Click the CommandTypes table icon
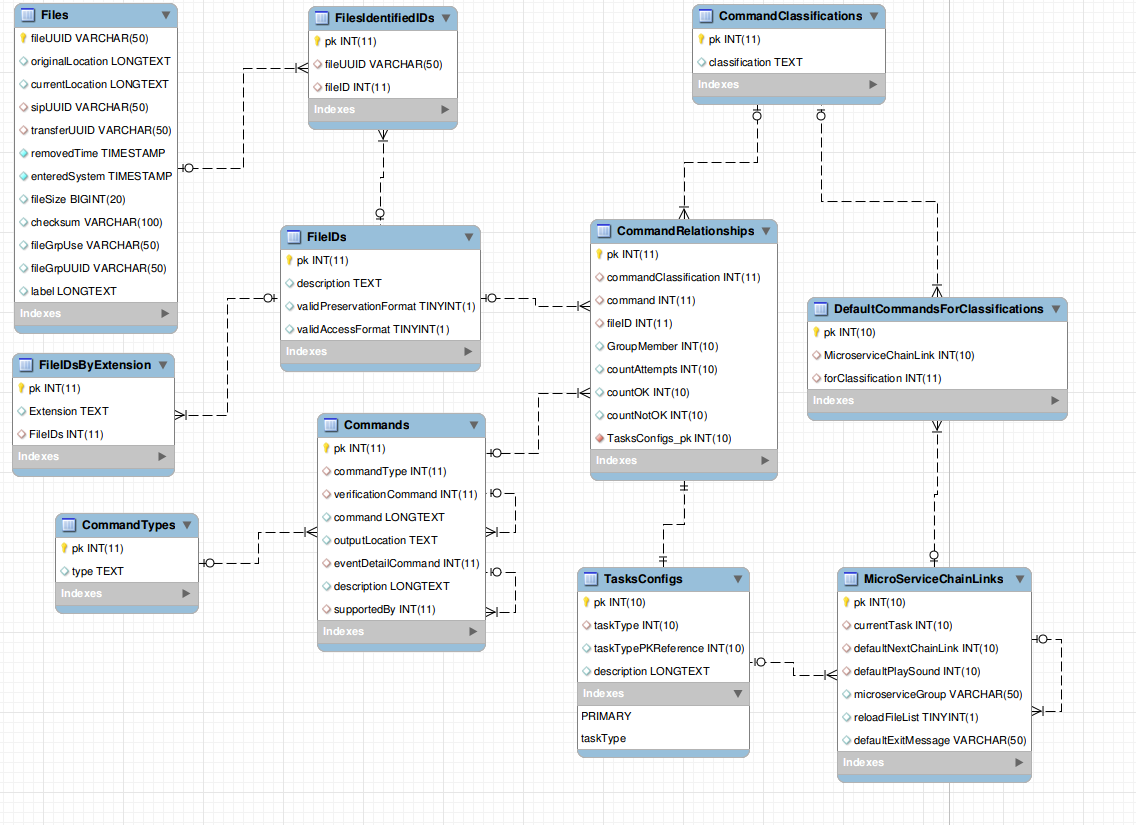Screen dimensions: 1136x825 68,525
